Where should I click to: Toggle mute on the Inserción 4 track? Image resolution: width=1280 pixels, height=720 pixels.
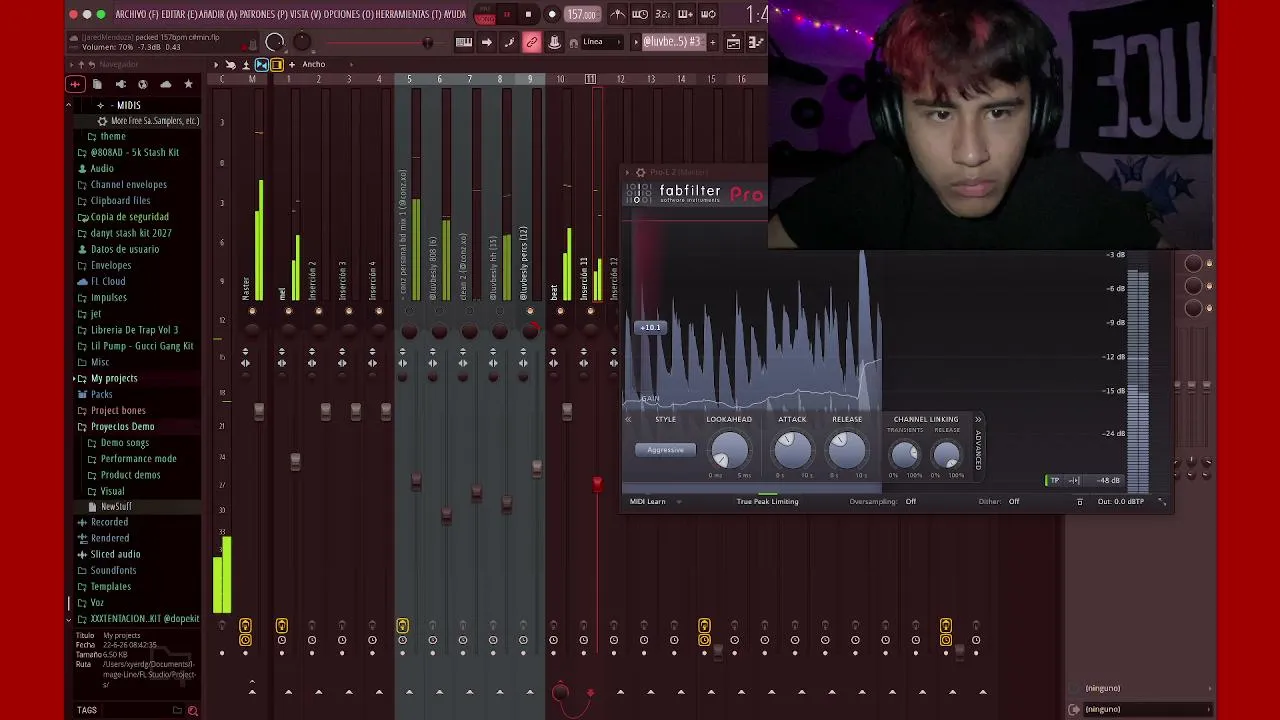379,311
